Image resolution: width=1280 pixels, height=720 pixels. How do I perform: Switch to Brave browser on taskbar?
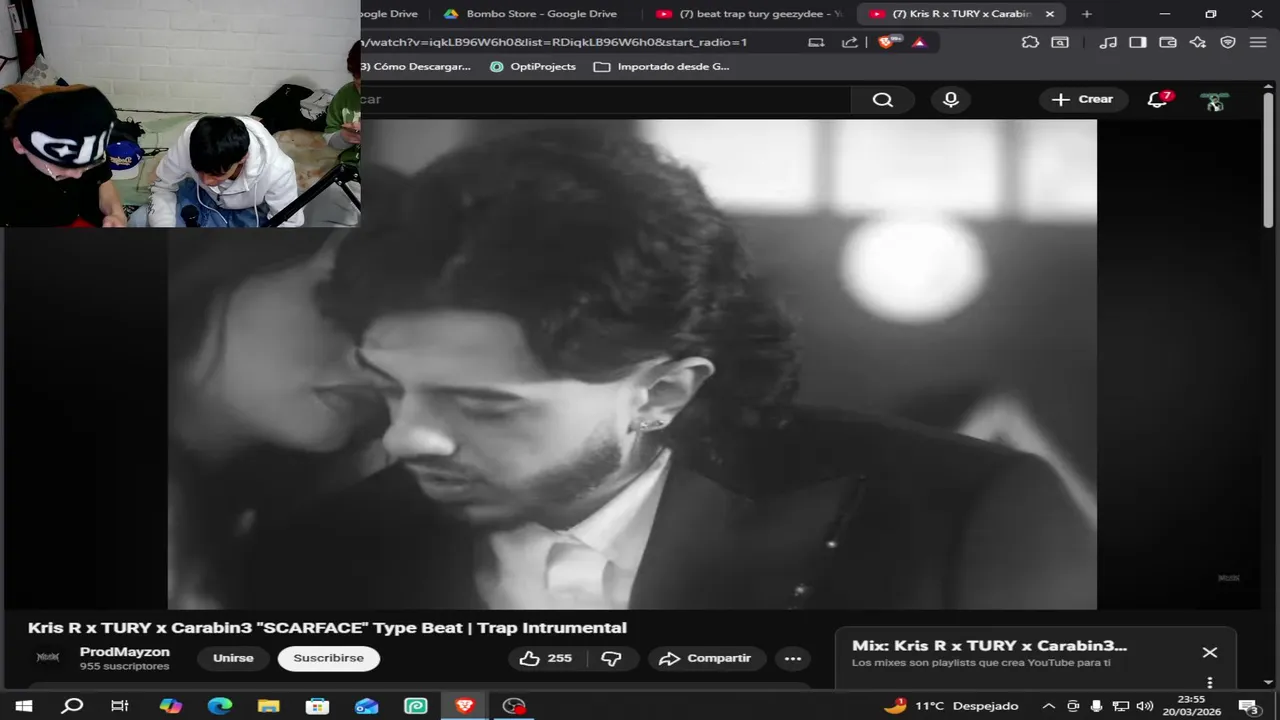pos(464,706)
